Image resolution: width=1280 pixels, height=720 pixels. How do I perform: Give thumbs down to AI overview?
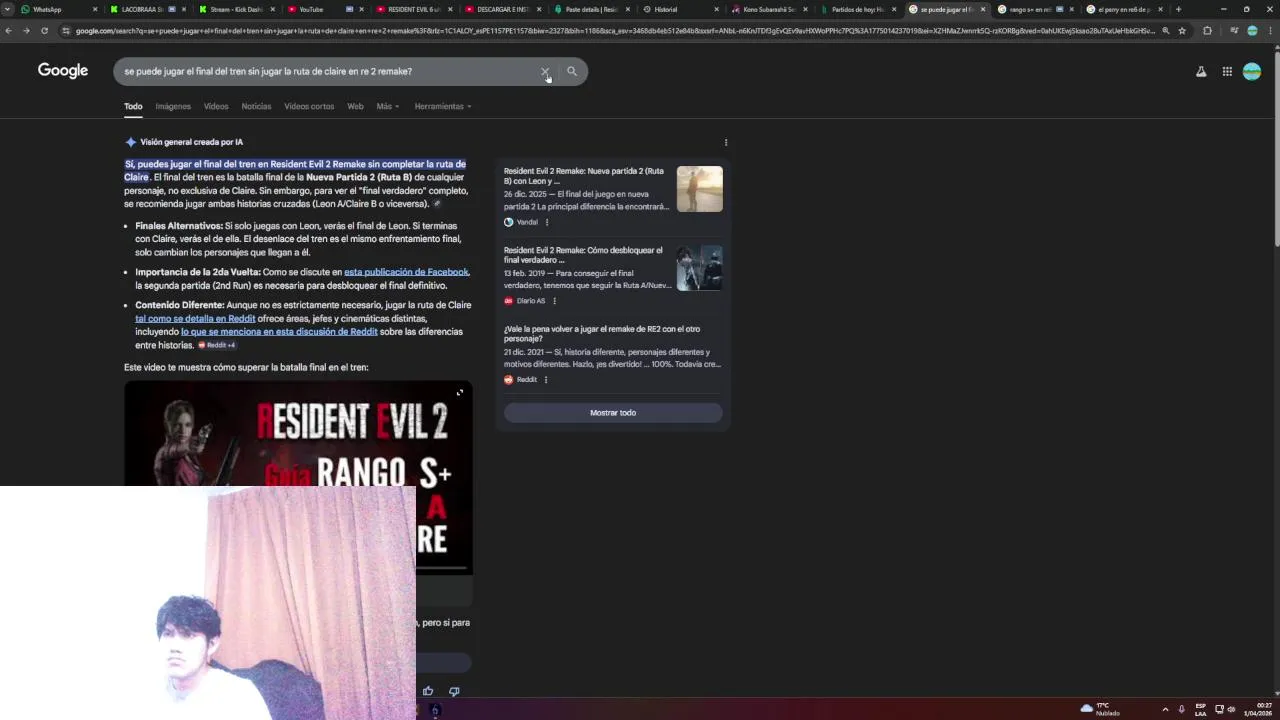point(454,691)
